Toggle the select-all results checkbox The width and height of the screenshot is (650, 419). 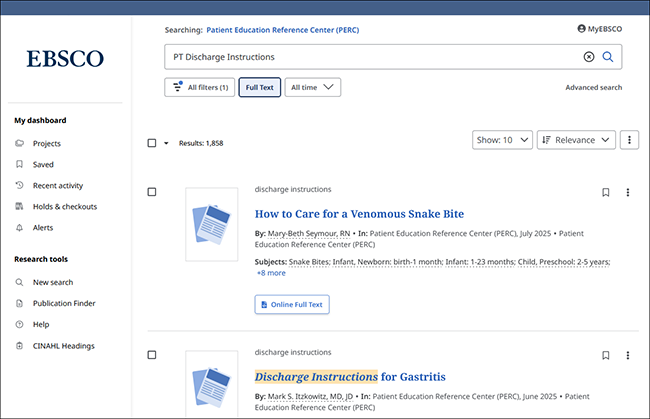tap(152, 143)
